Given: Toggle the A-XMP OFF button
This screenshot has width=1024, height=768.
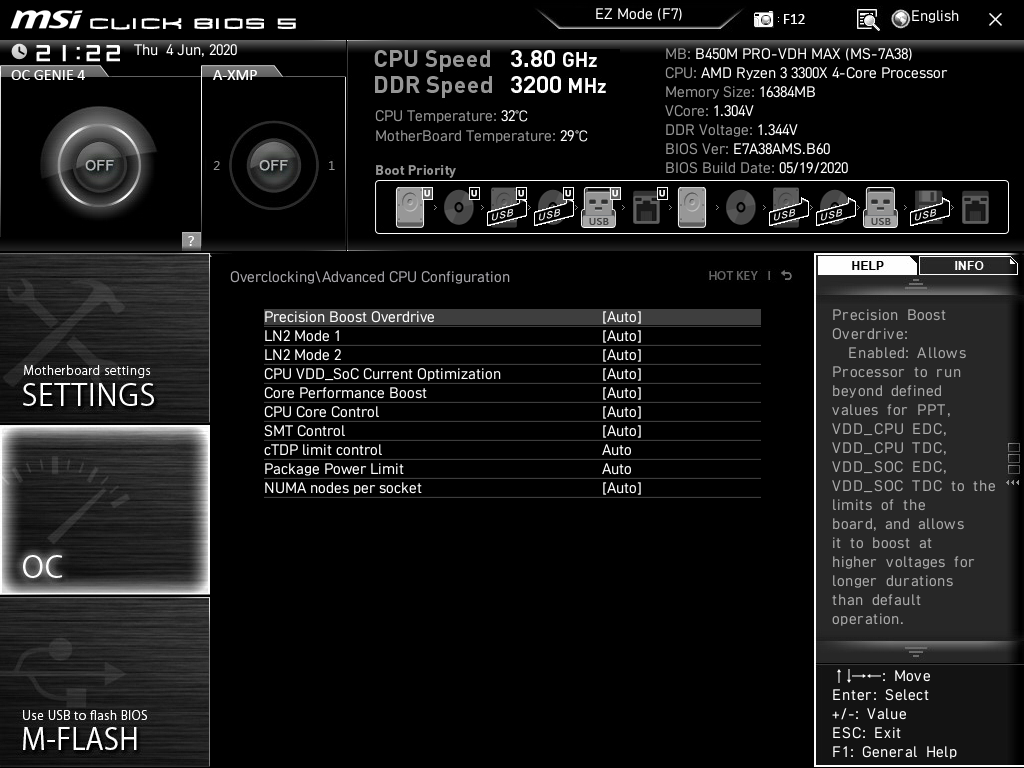Looking at the screenshot, I should 274,165.
